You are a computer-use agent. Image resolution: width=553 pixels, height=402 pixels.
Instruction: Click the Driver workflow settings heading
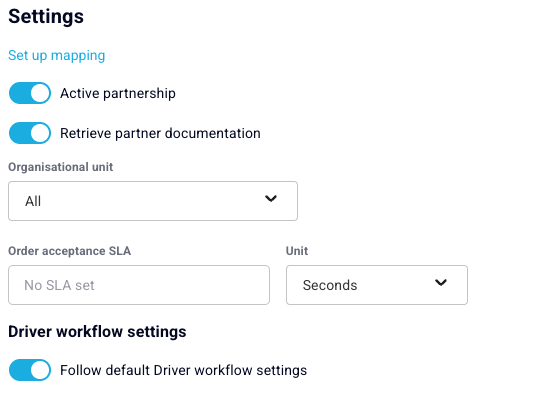[x=97, y=331]
